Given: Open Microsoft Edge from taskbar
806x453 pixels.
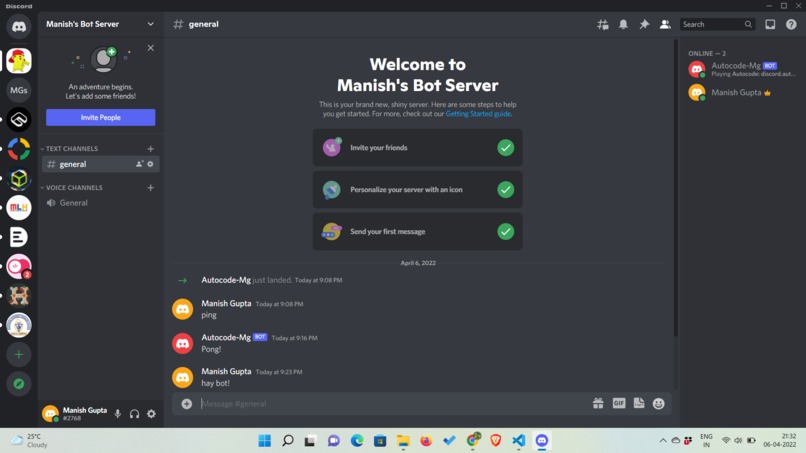Looking at the screenshot, I should point(357,441).
